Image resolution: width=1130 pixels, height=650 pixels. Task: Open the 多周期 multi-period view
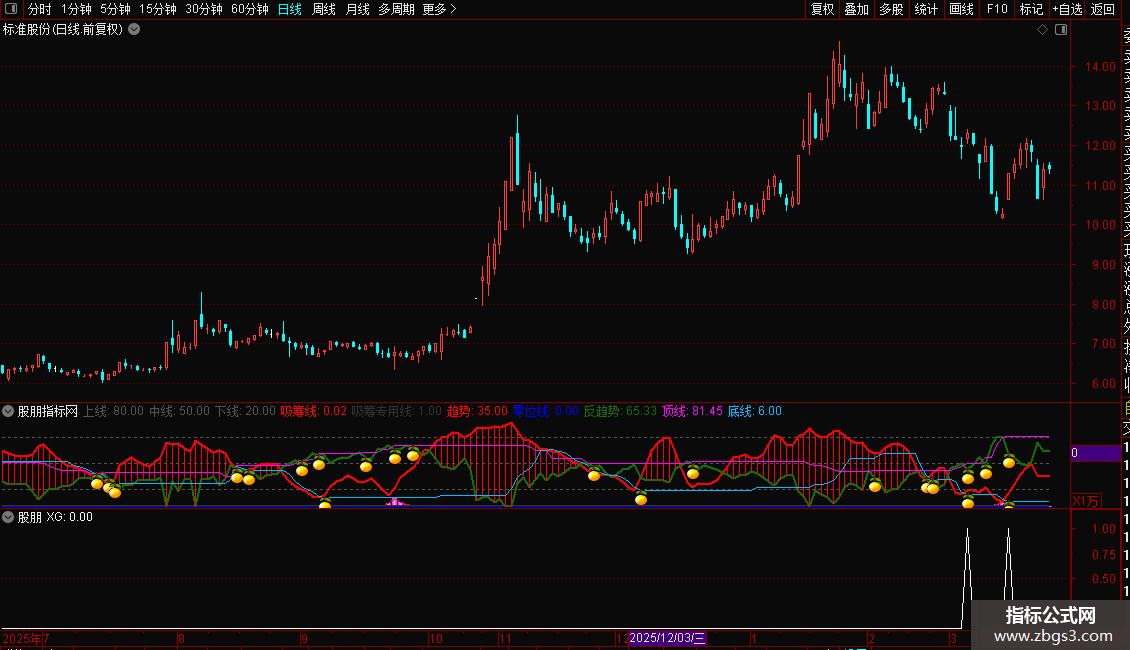(x=396, y=9)
